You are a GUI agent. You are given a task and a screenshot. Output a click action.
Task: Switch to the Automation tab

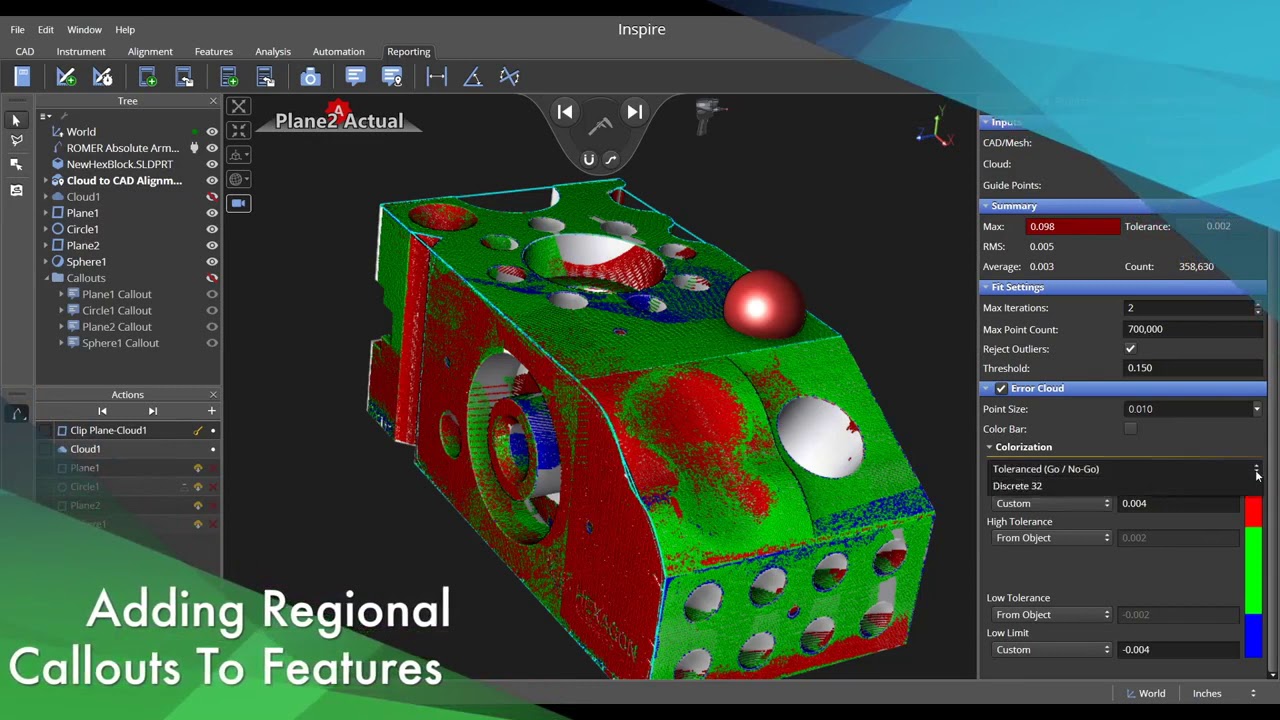pos(338,52)
